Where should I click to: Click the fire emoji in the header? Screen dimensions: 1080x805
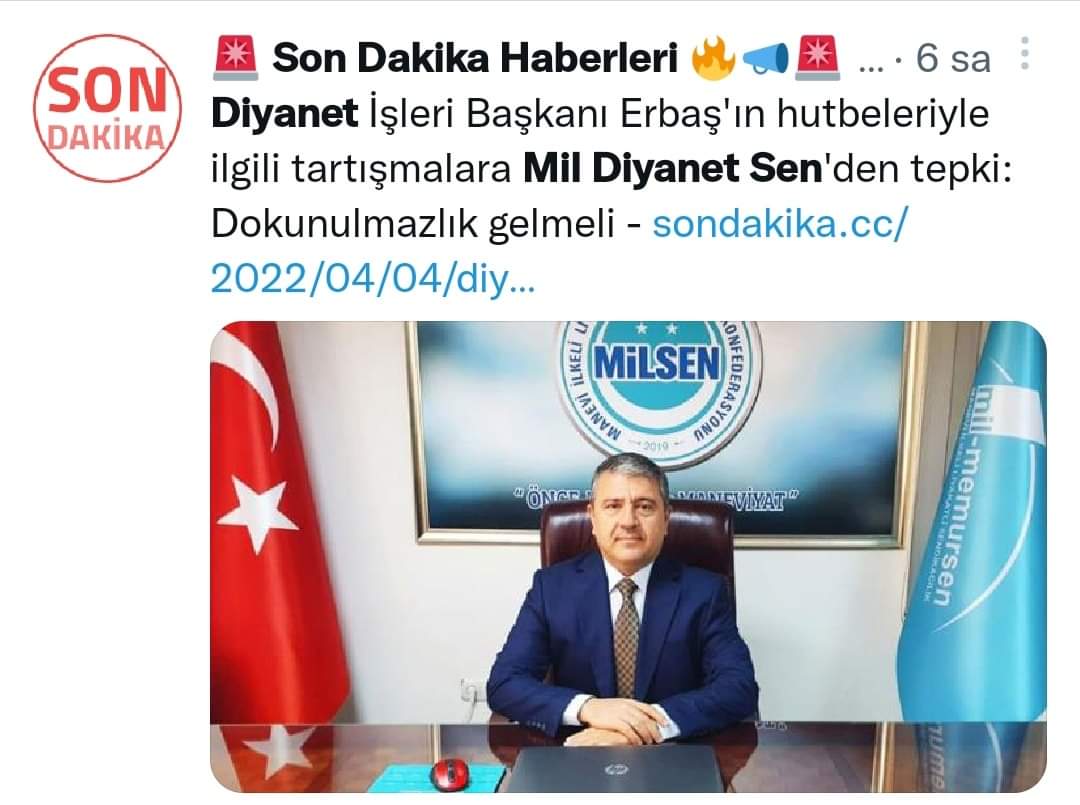(x=712, y=58)
